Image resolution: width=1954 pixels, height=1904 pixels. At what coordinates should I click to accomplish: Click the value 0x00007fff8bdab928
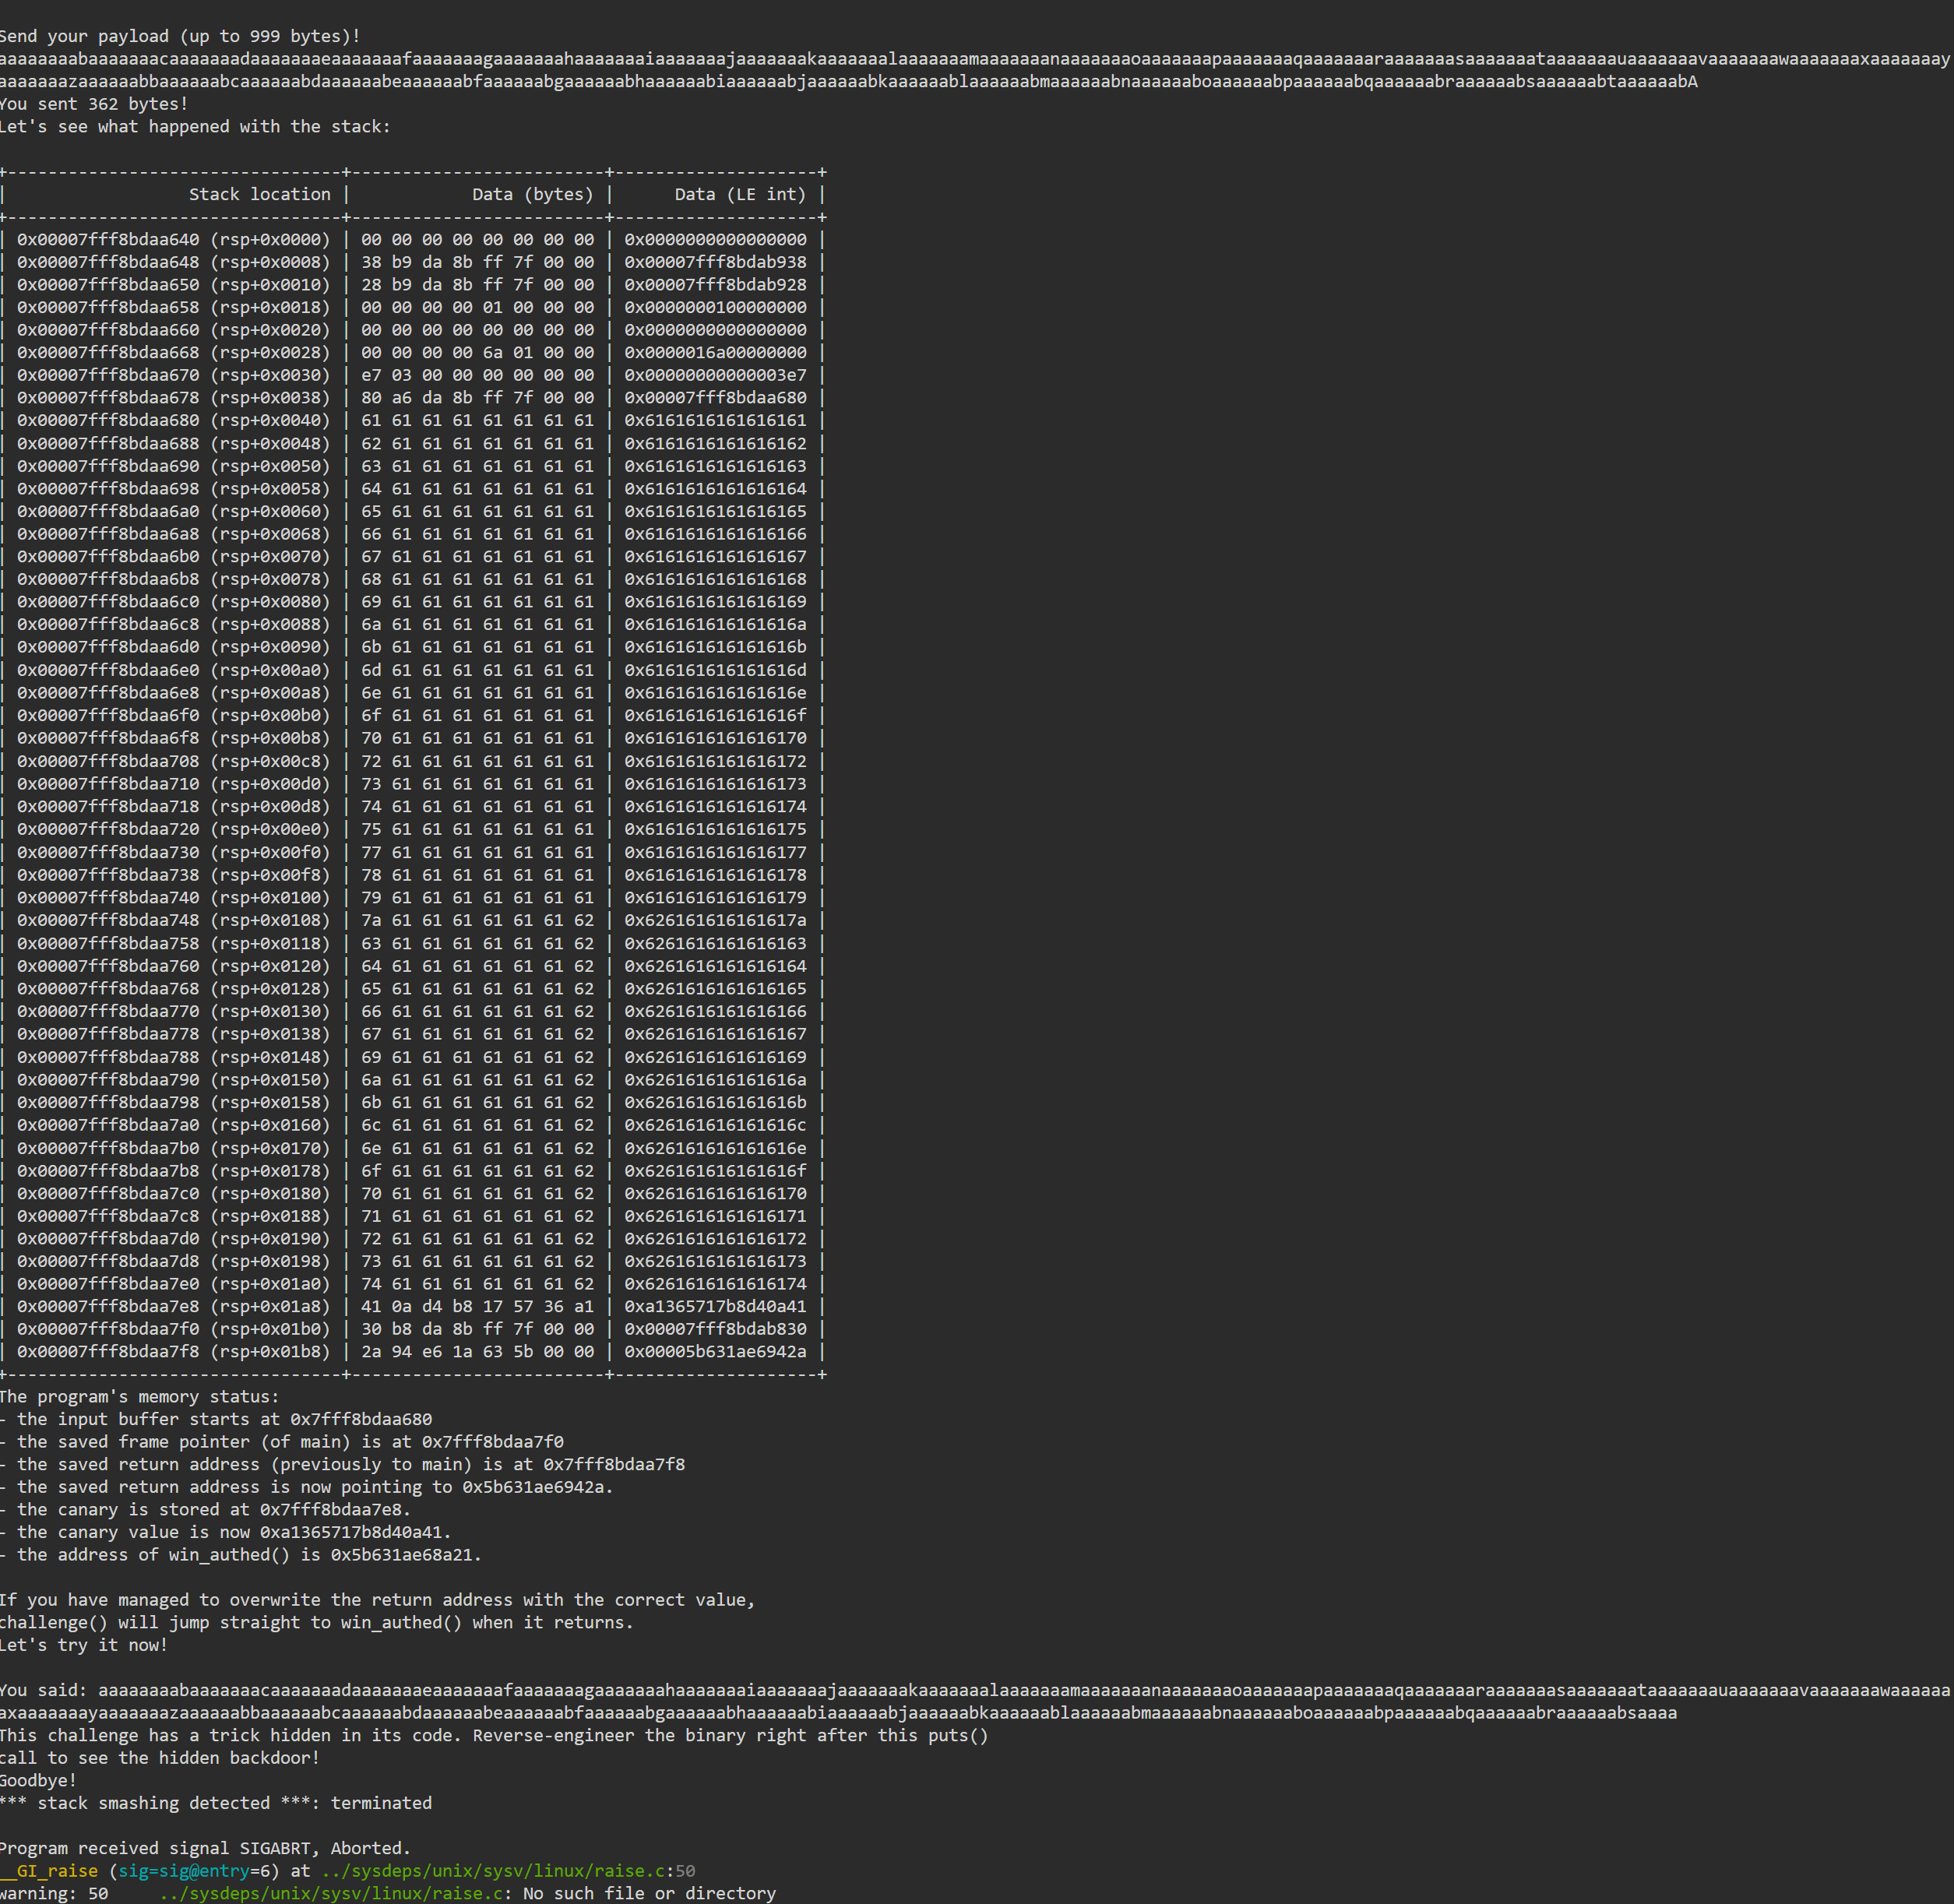[x=715, y=285]
